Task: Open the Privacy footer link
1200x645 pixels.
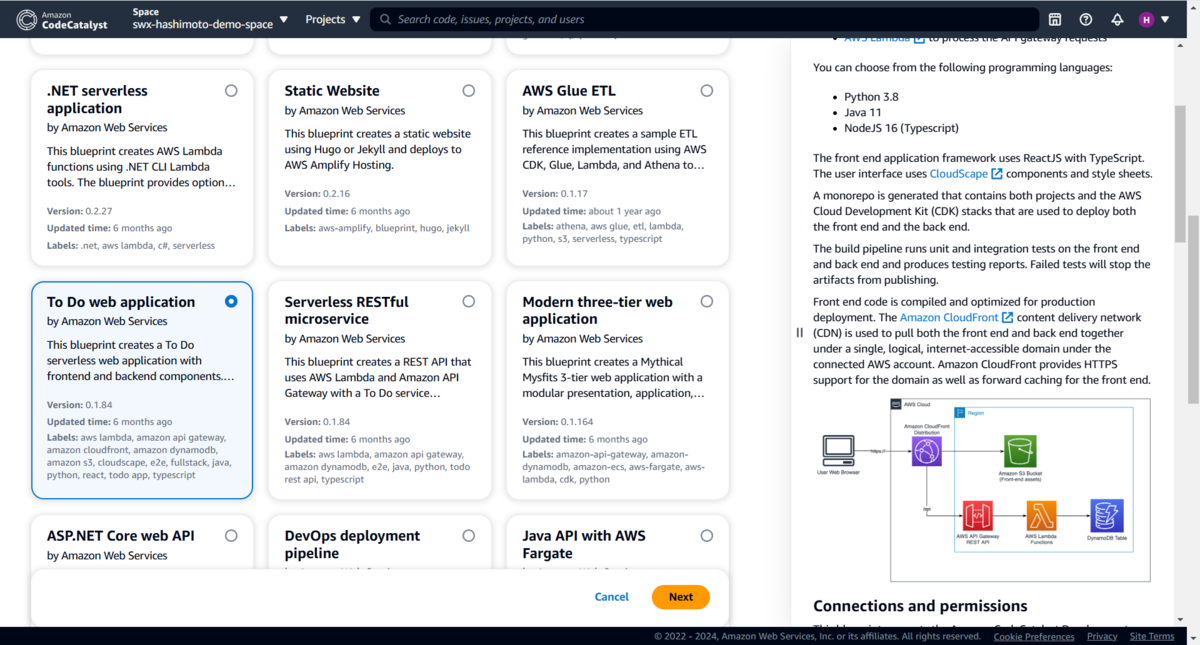Action: (x=1102, y=636)
